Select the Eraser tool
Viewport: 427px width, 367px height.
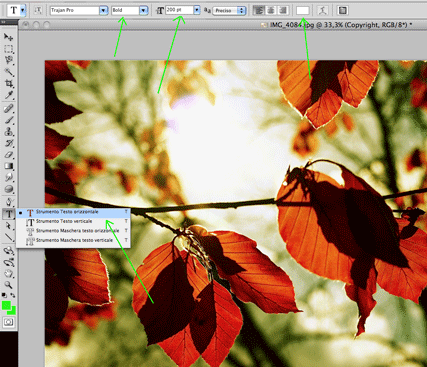9,155
